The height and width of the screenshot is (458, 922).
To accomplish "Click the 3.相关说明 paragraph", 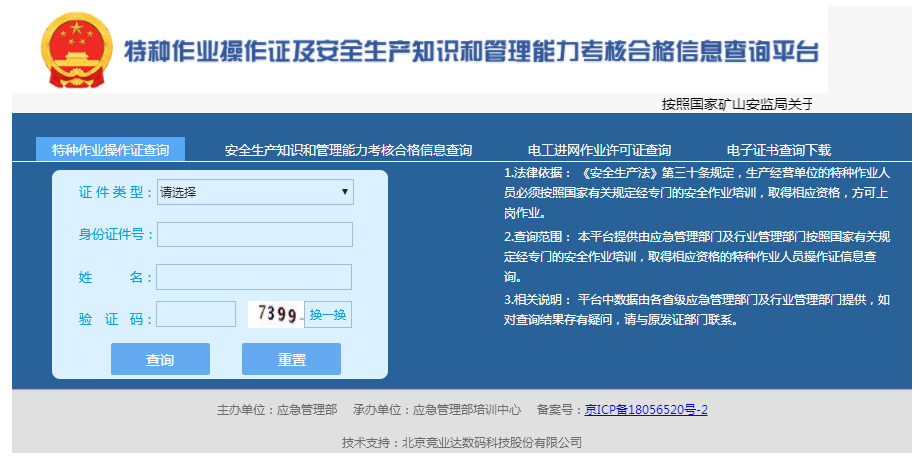I will click(697, 310).
